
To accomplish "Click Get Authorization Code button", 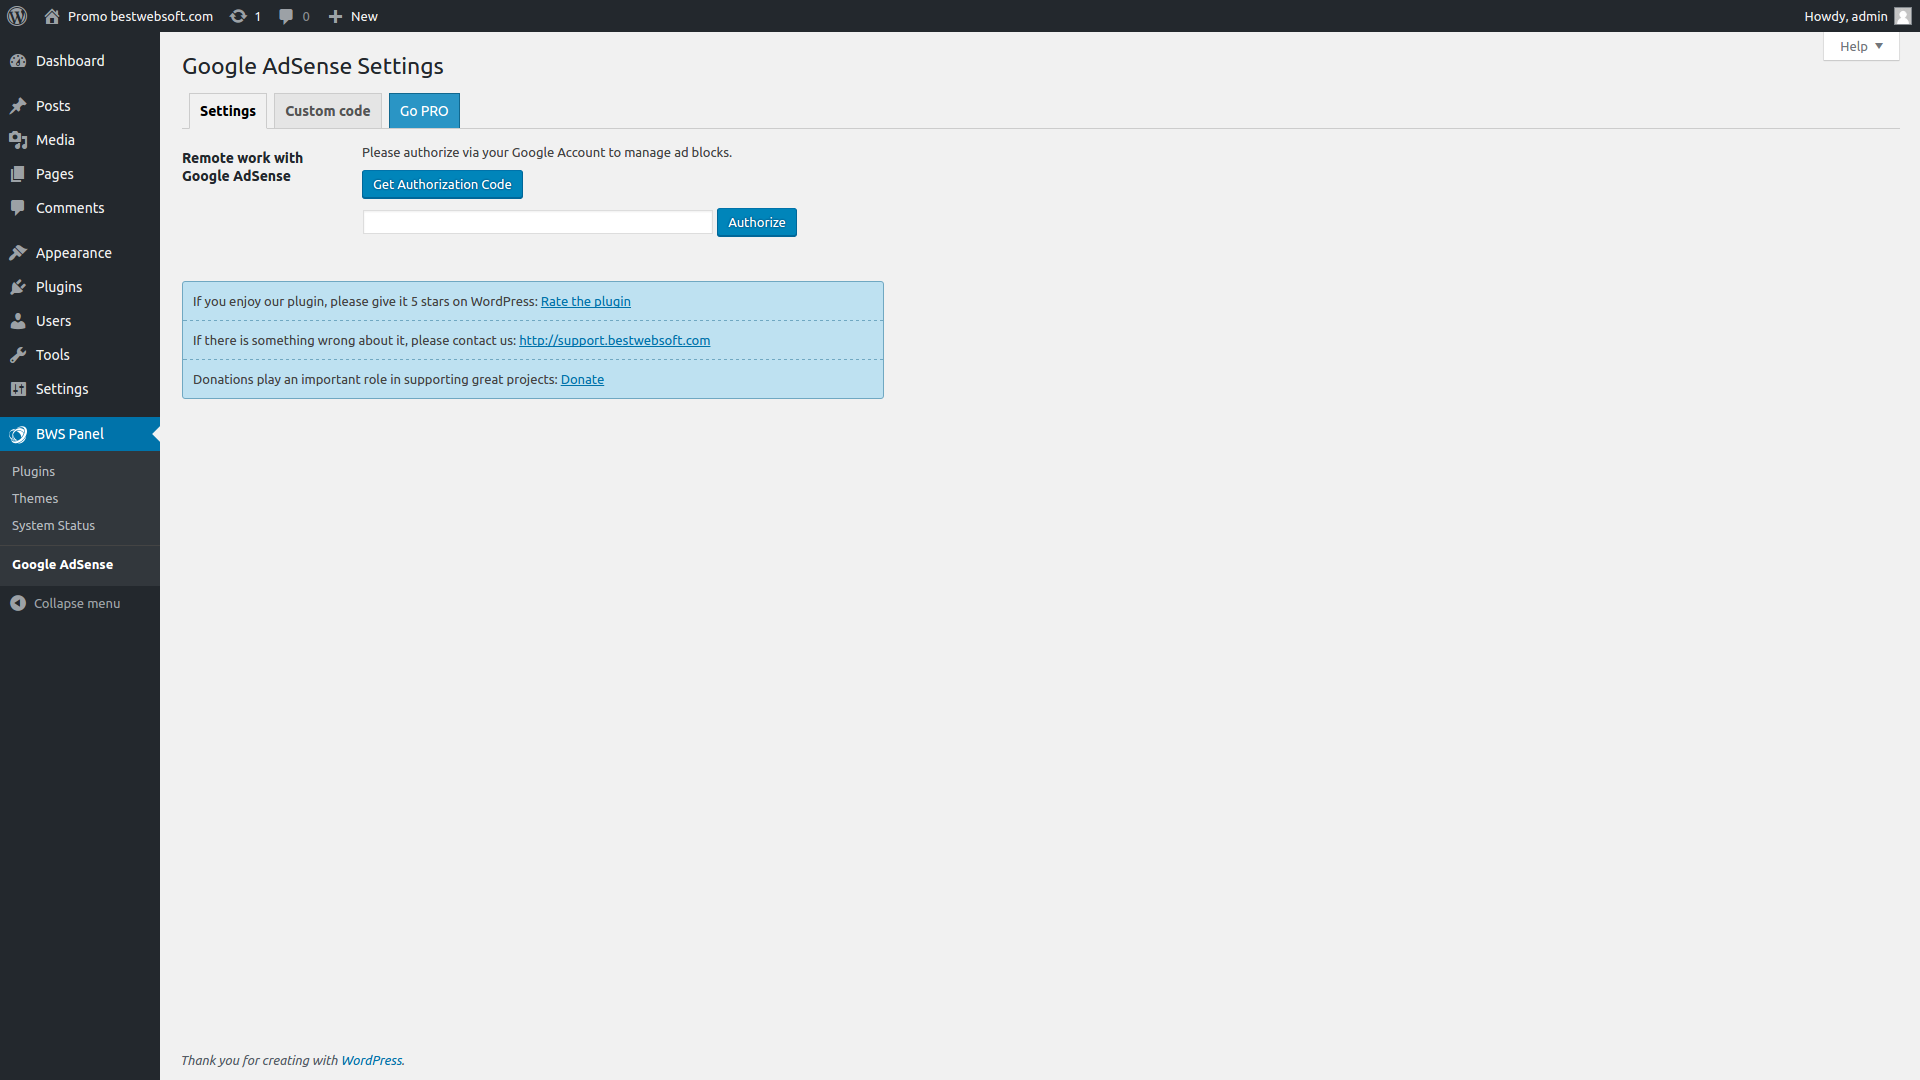I will click(x=442, y=184).
